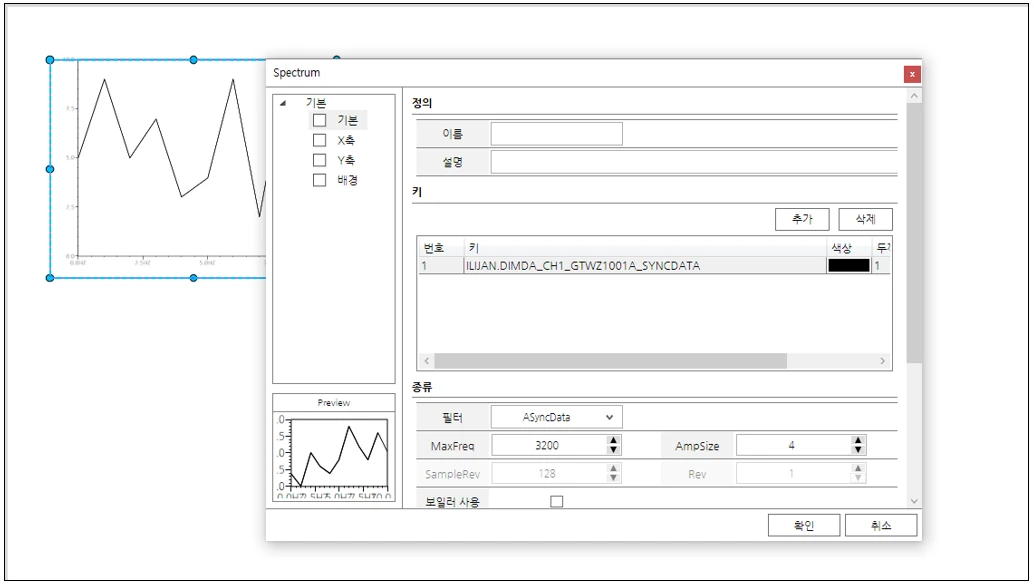The width and height of the screenshot is (1034, 585).
Task: Check the 기본 checkbox in the tree
Action: point(320,120)
